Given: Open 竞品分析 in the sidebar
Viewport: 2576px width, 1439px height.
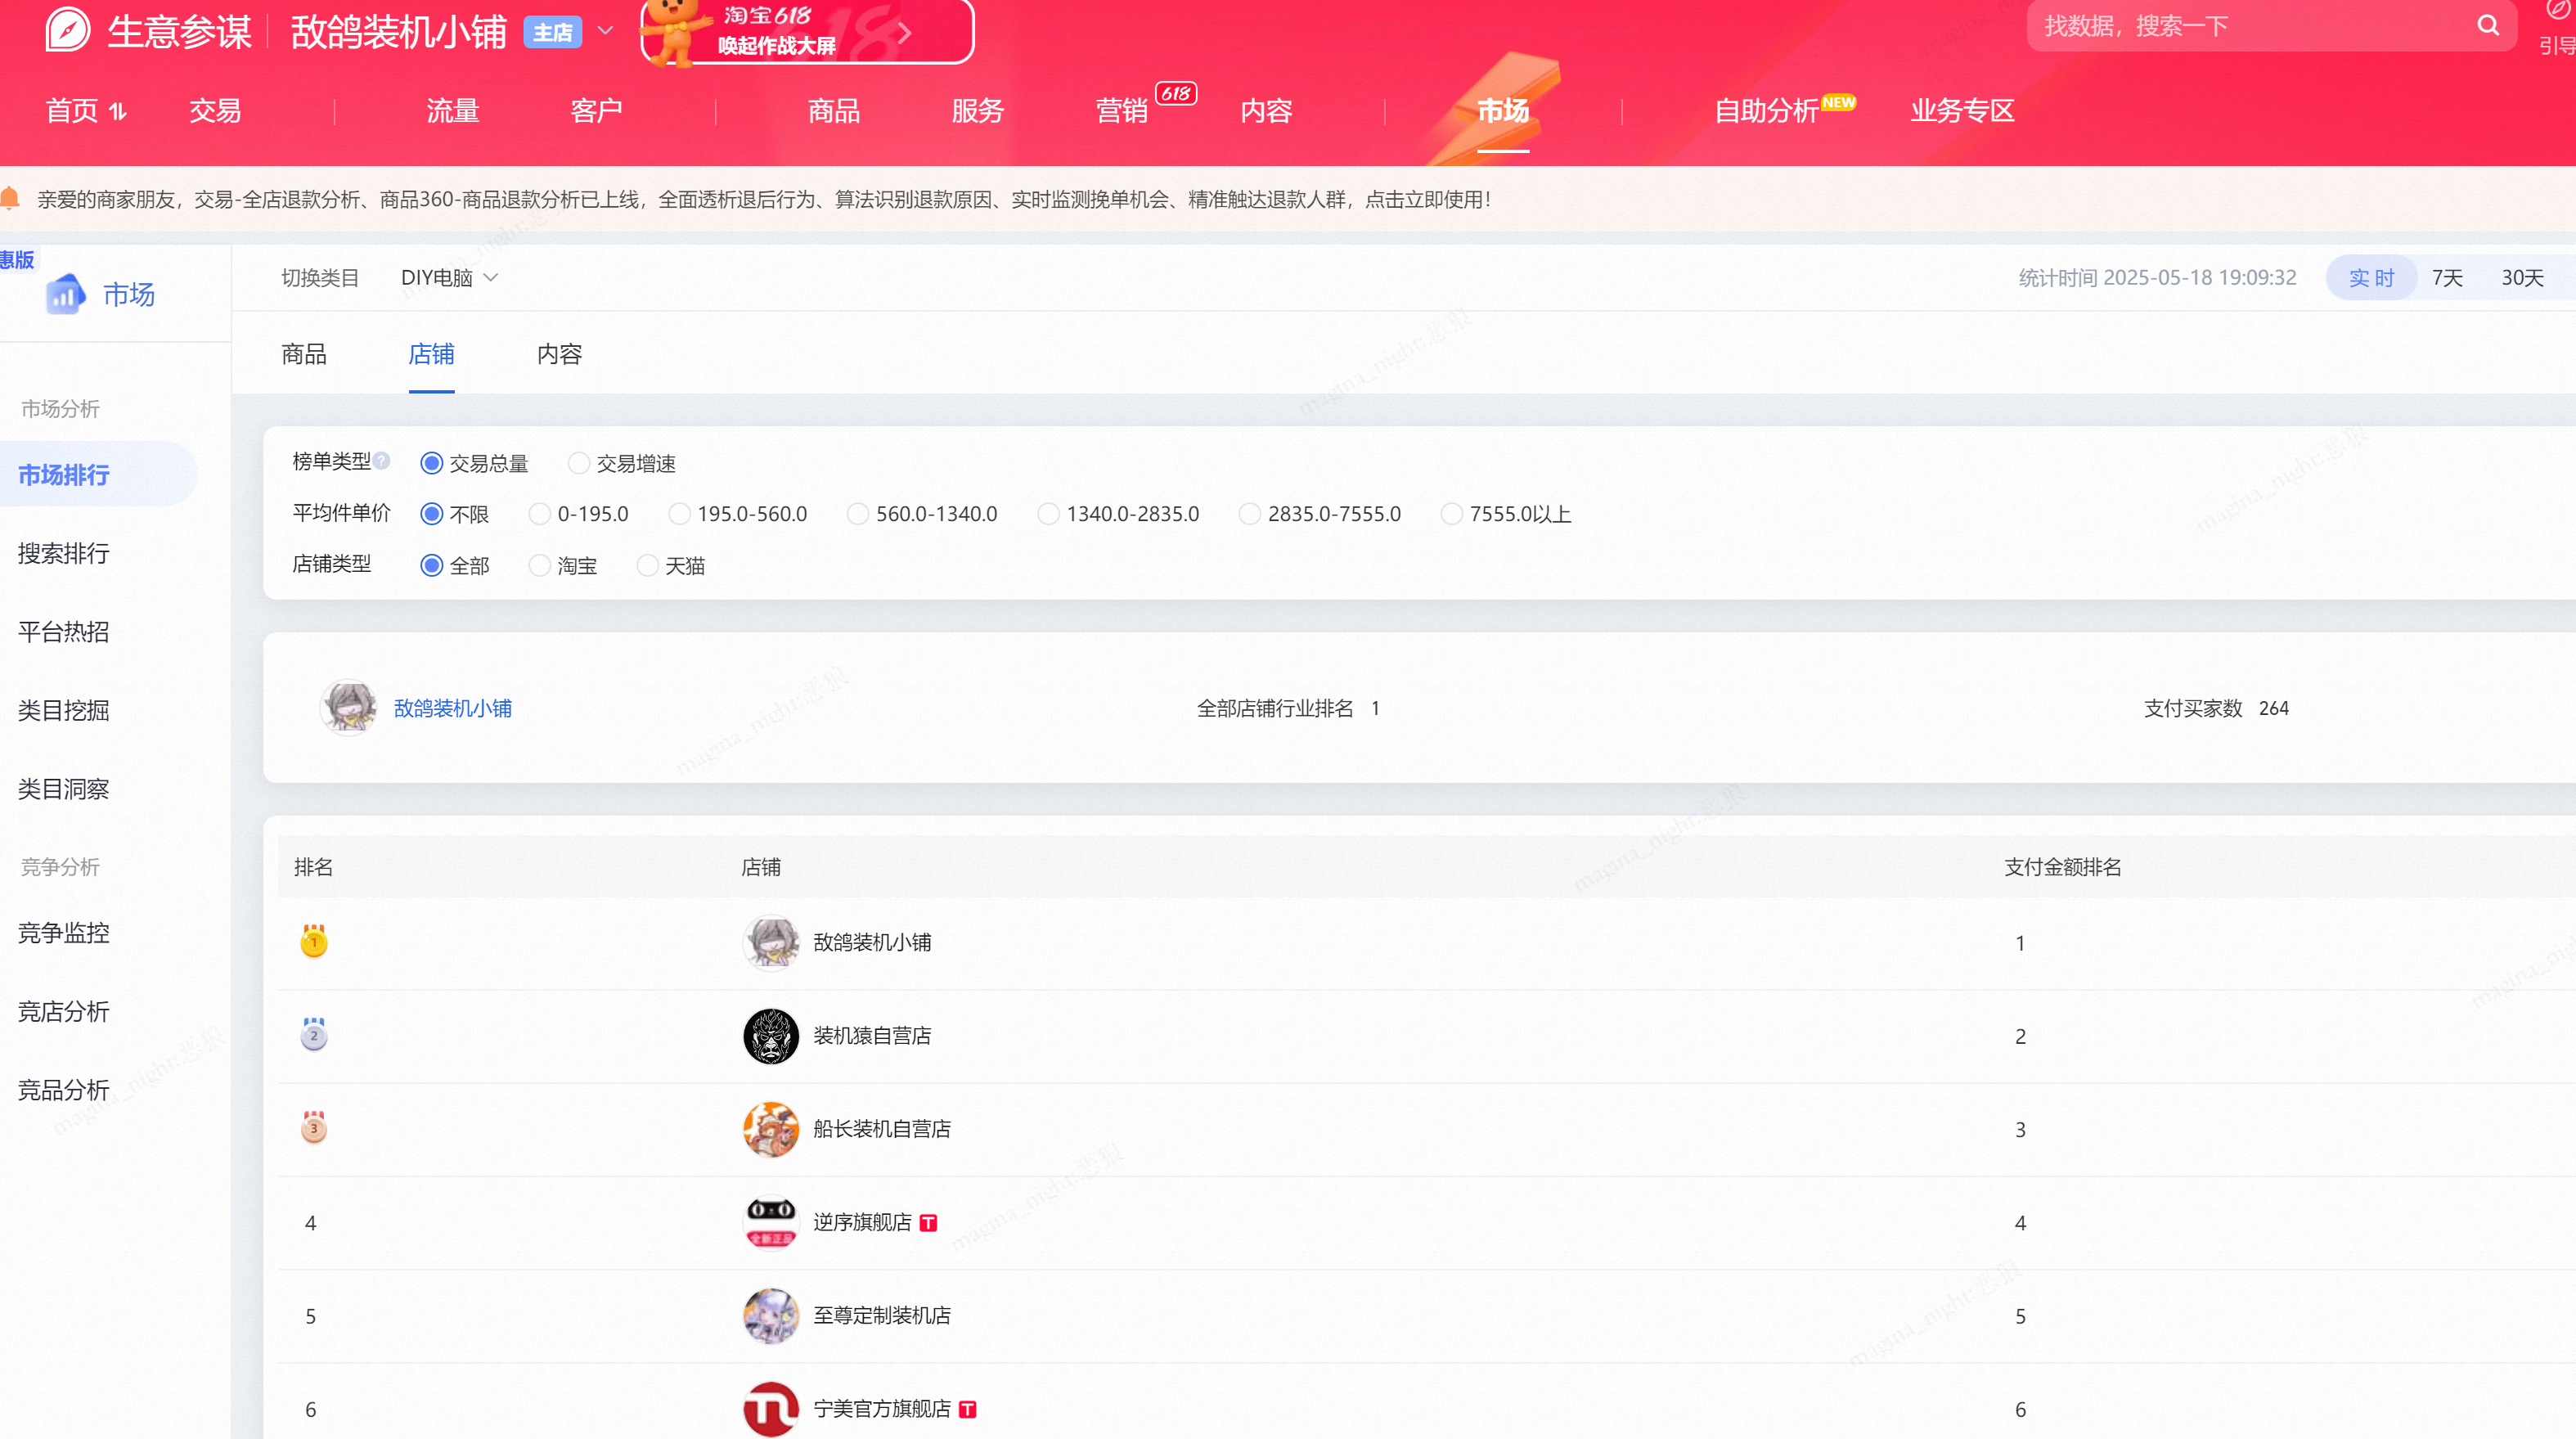Looking at the screenshot, I should 64,1090.
